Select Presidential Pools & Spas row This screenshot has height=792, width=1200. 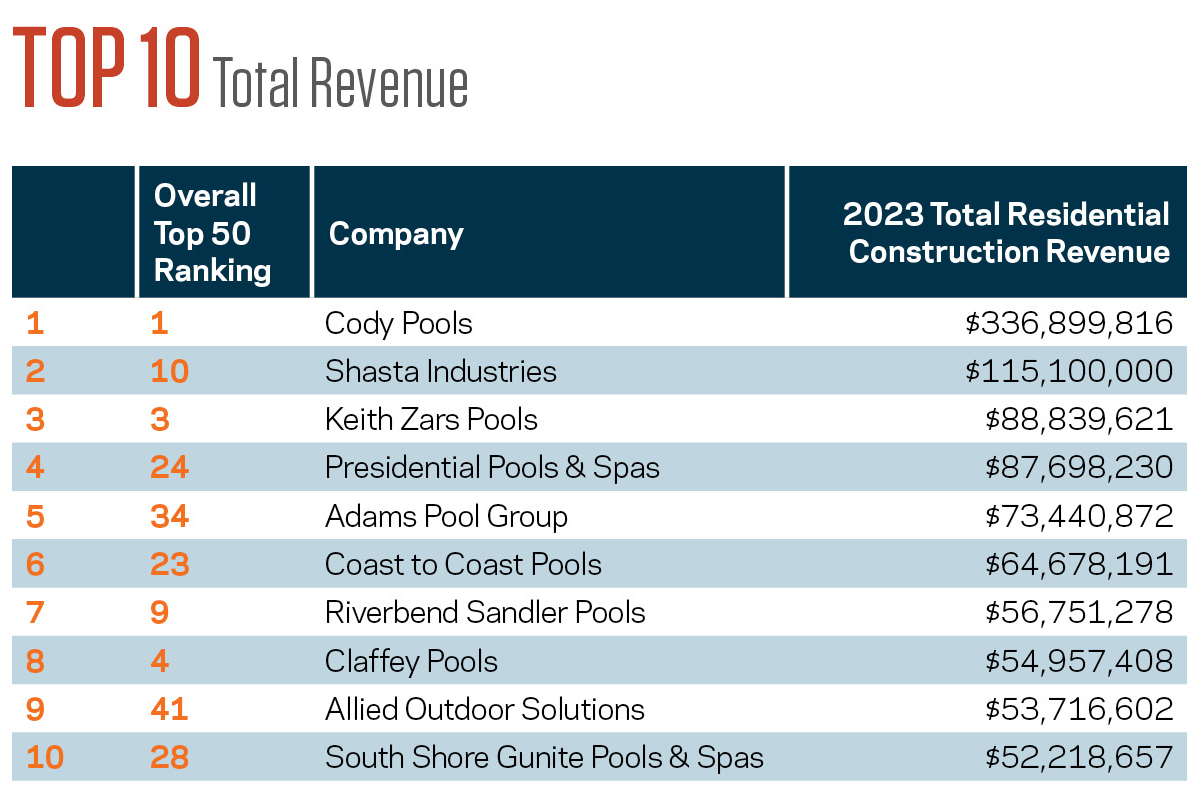coord(492,467)
